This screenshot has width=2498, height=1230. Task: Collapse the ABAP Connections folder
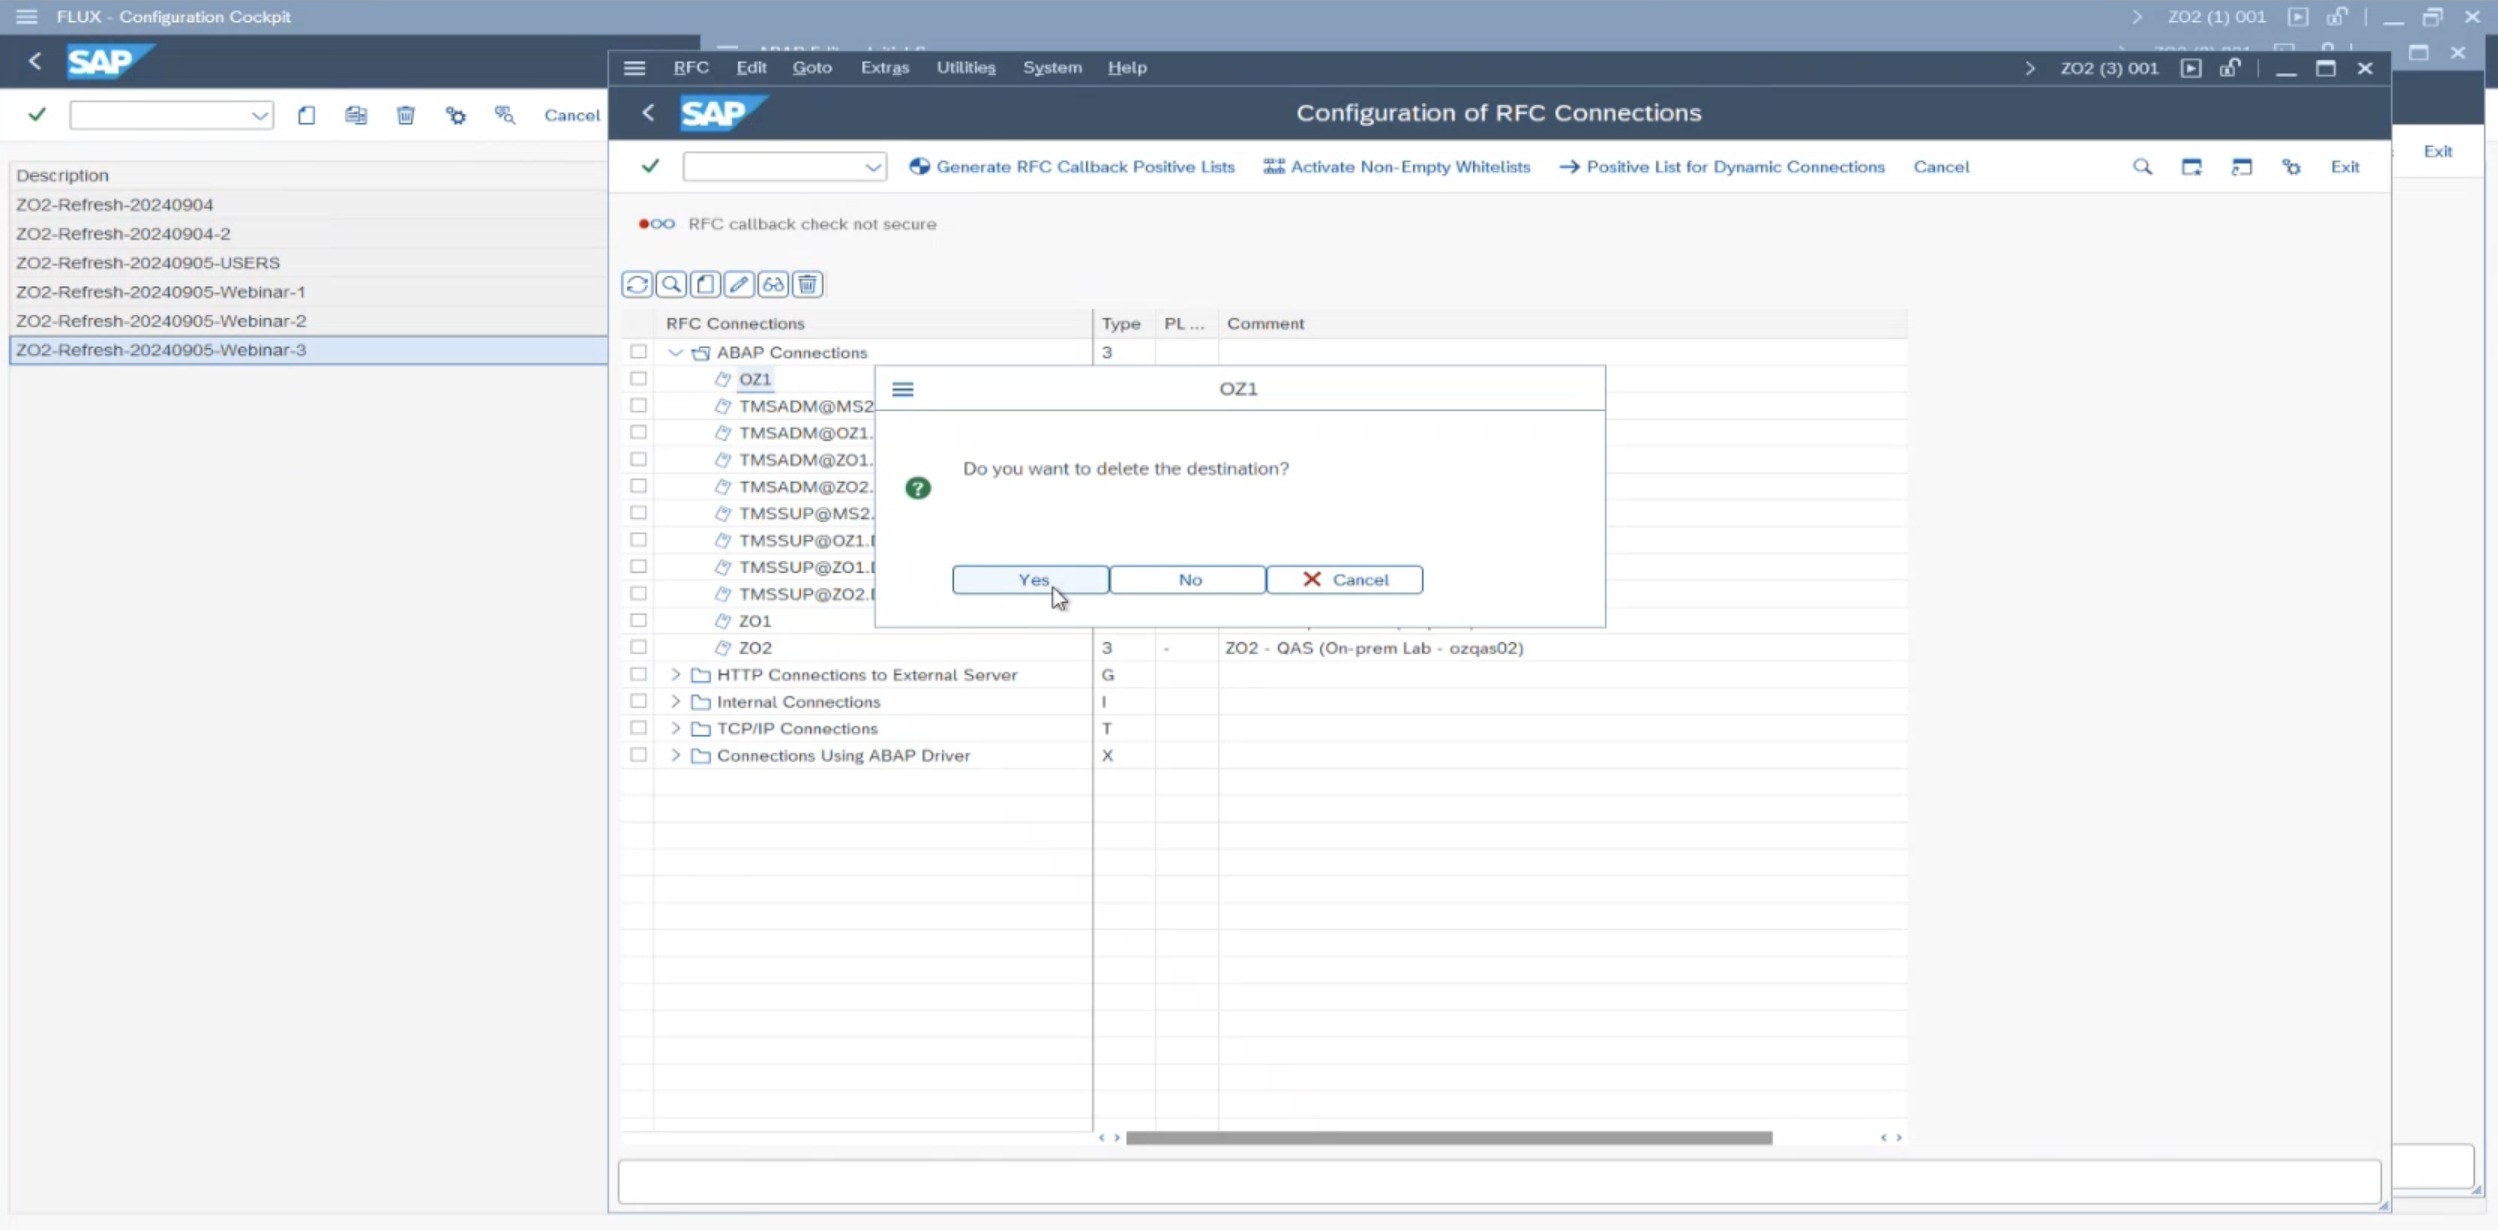click(x=675, y=352)
